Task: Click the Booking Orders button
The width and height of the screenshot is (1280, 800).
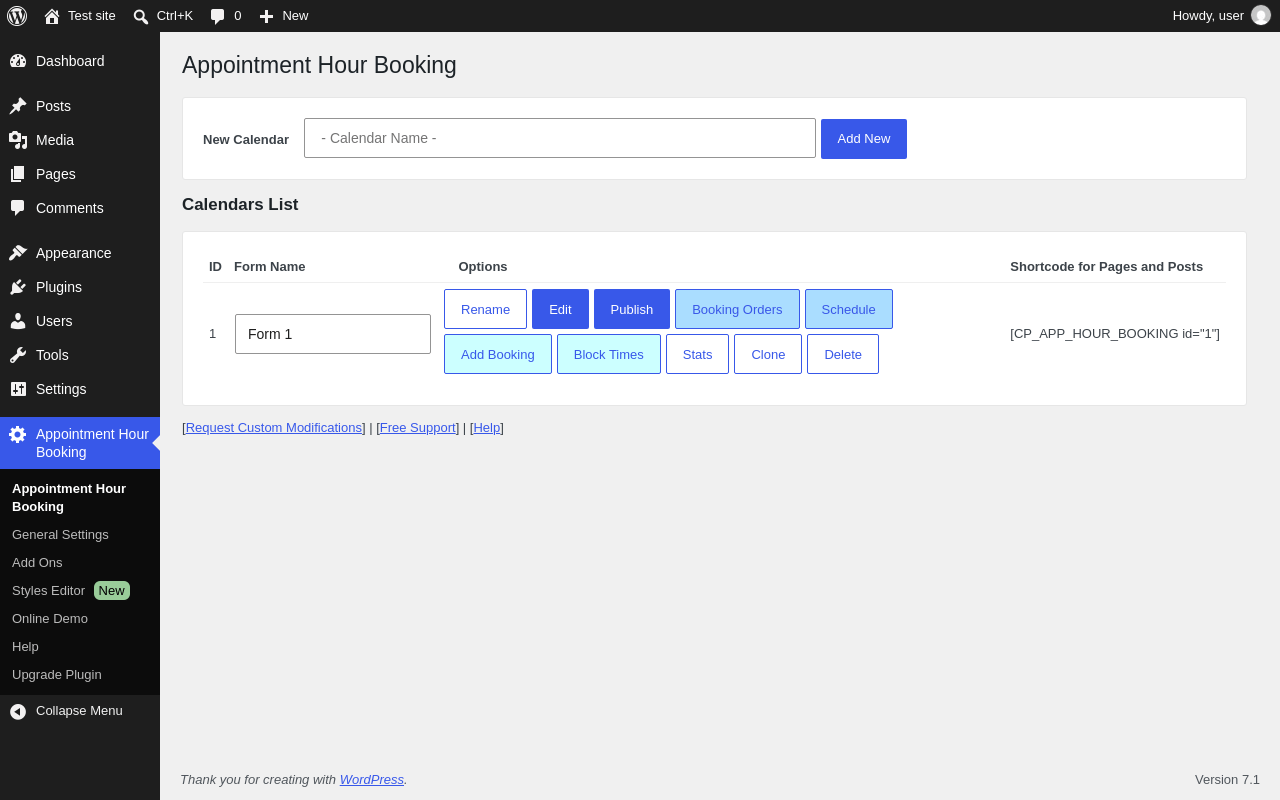Action: point(737,309)
